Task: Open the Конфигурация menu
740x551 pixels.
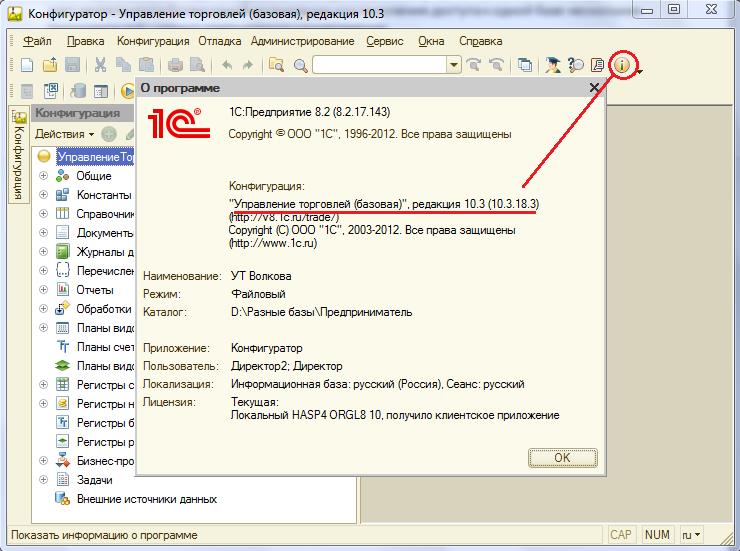Action: 153,41
